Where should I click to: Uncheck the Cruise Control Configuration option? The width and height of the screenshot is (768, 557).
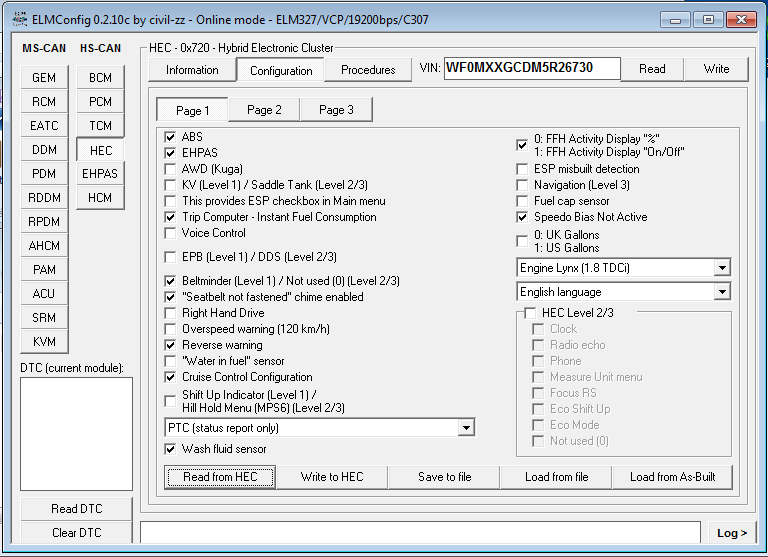[x=170, y=377]
